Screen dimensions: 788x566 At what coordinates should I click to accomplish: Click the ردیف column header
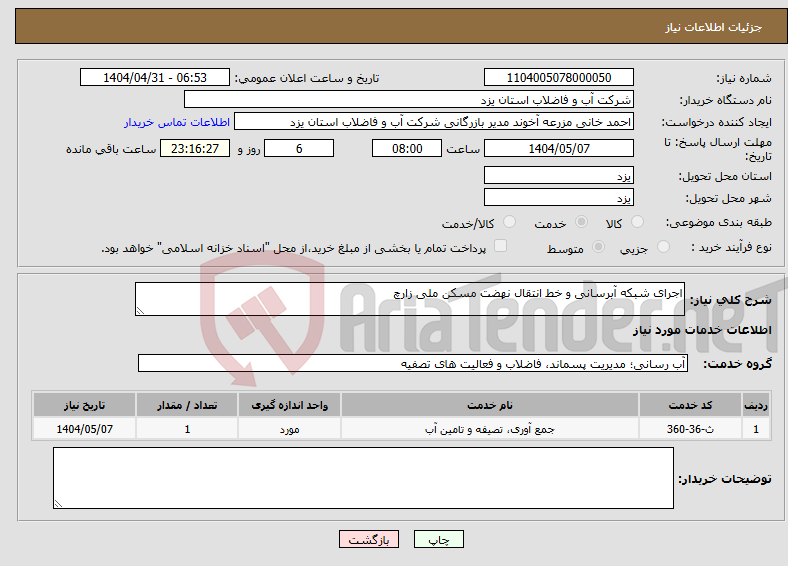tap(756, 405)
